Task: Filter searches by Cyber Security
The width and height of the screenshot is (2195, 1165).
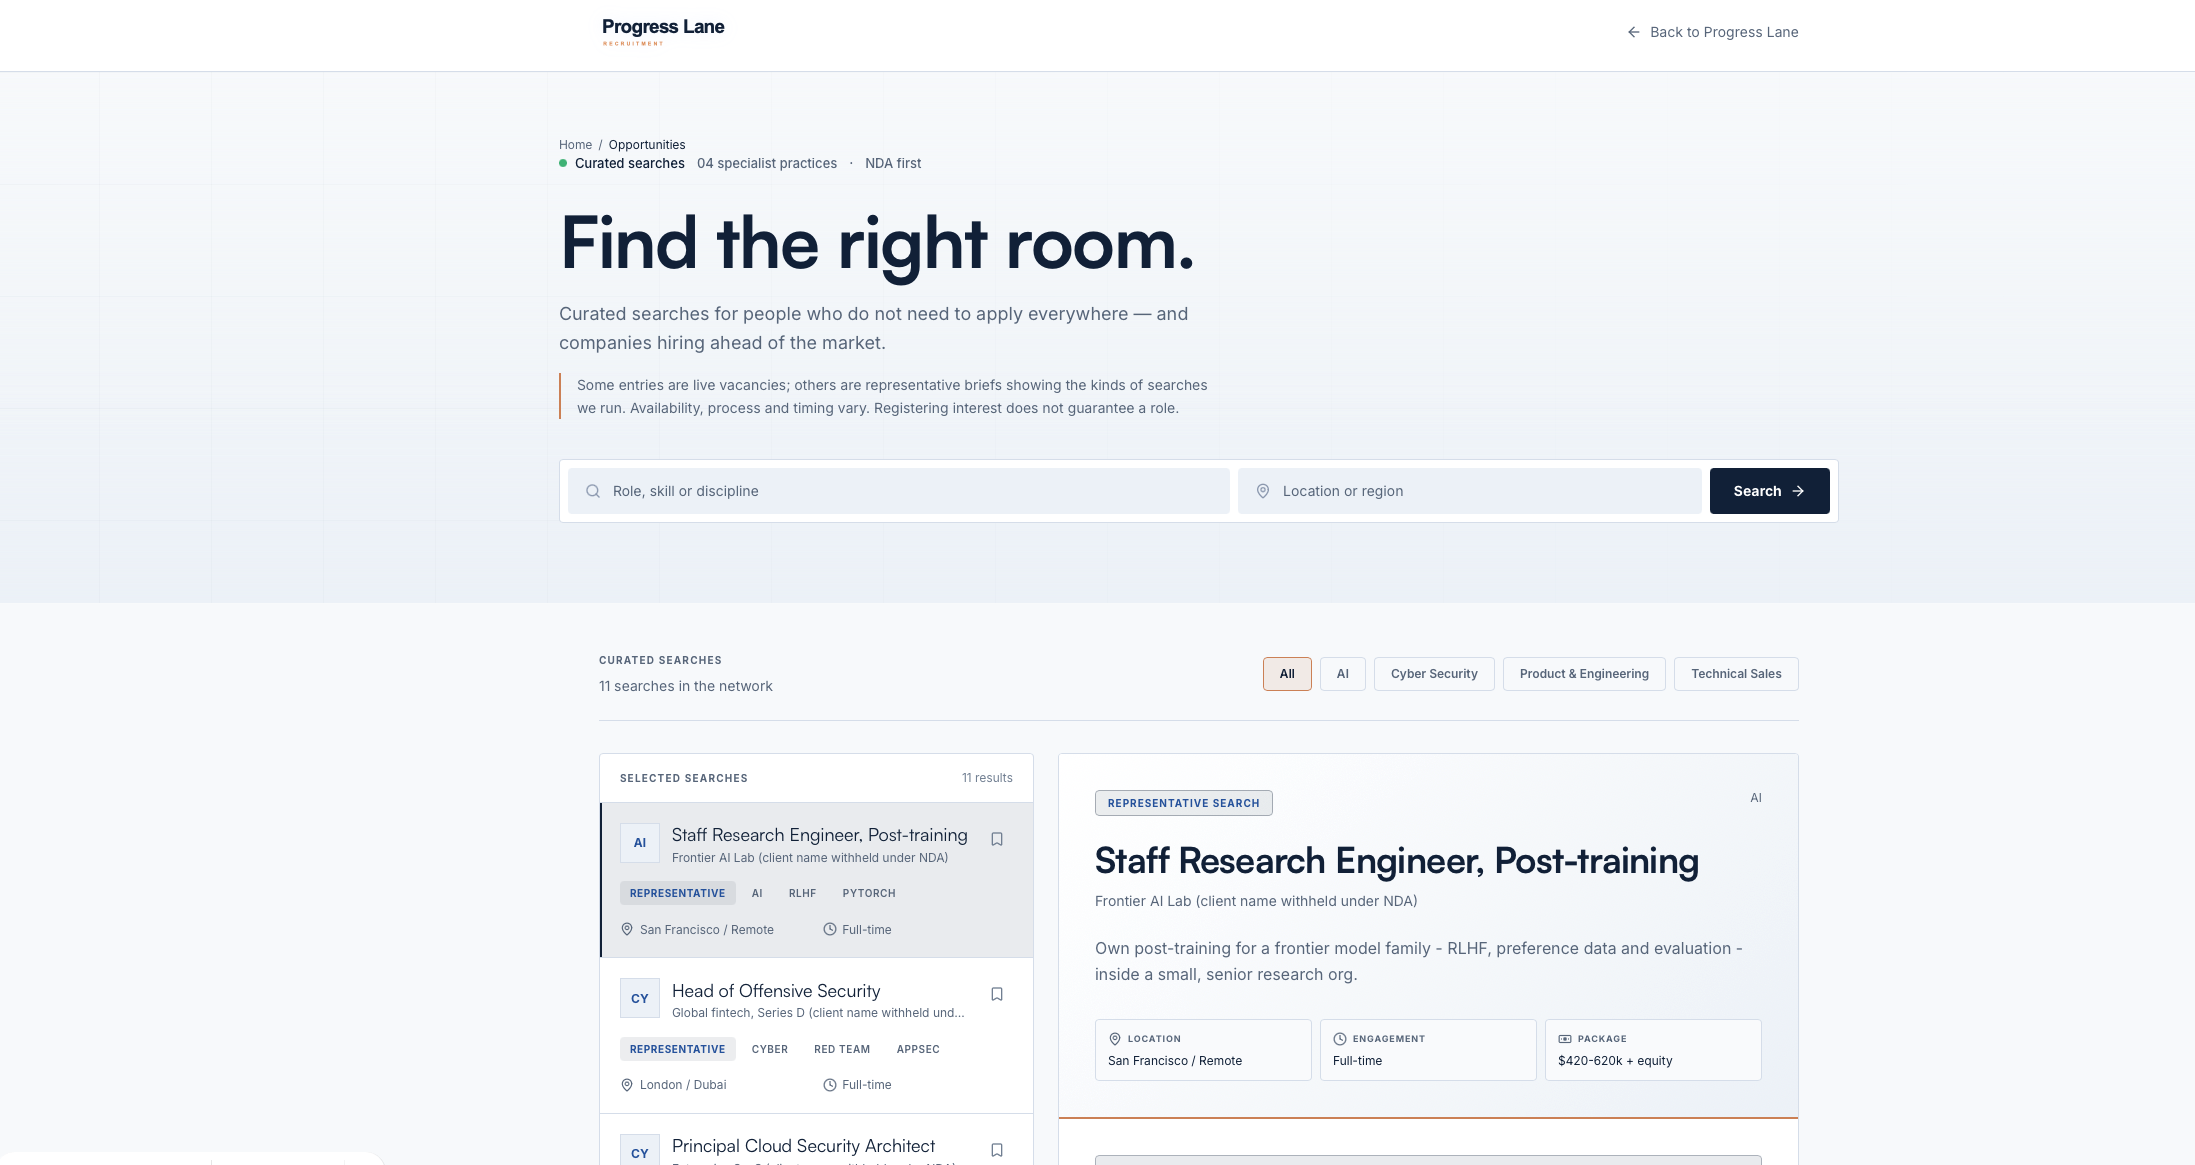Action: 1434,674
